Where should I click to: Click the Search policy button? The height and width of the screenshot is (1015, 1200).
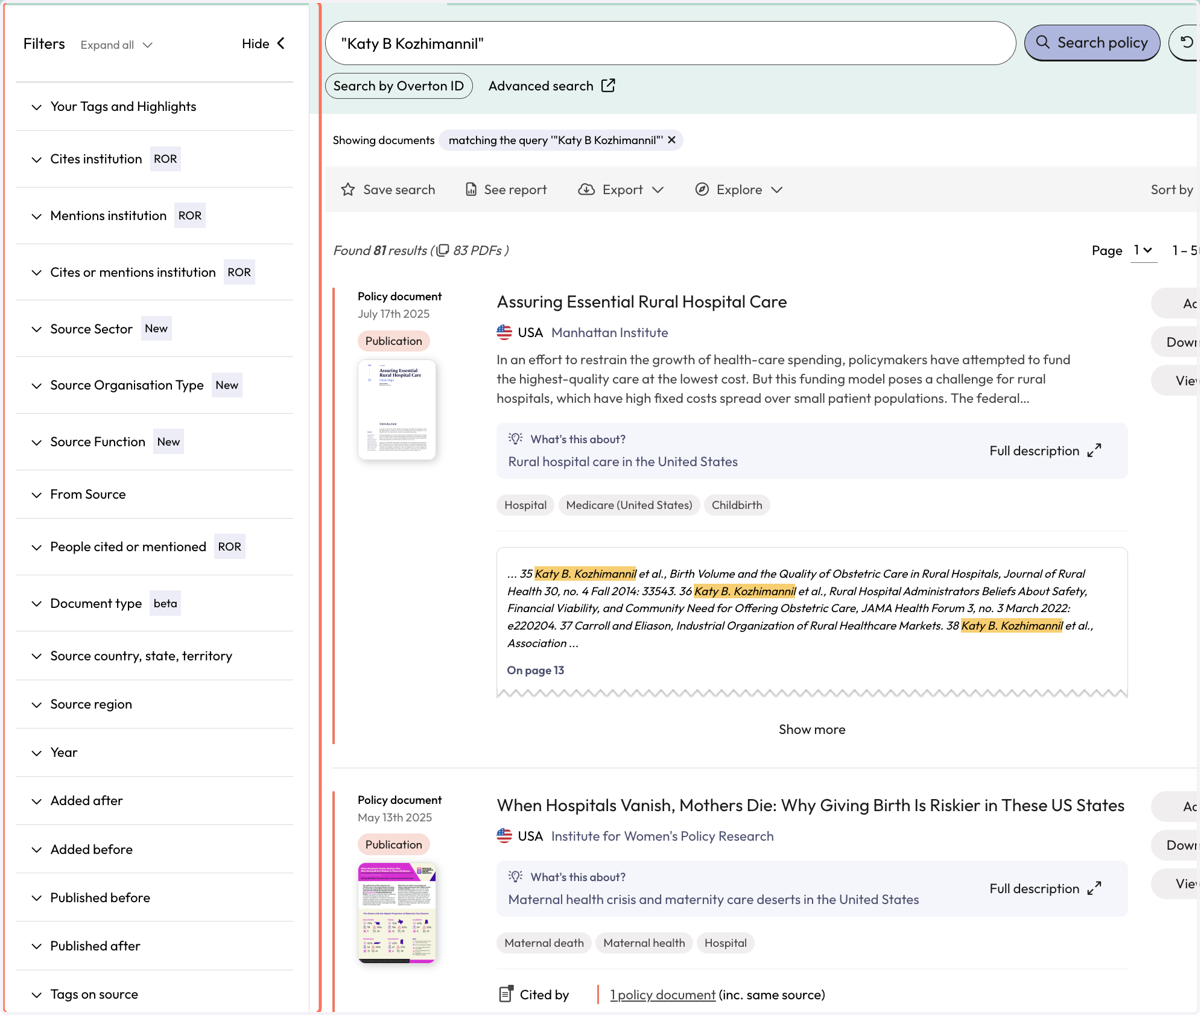click(1092, 43)
